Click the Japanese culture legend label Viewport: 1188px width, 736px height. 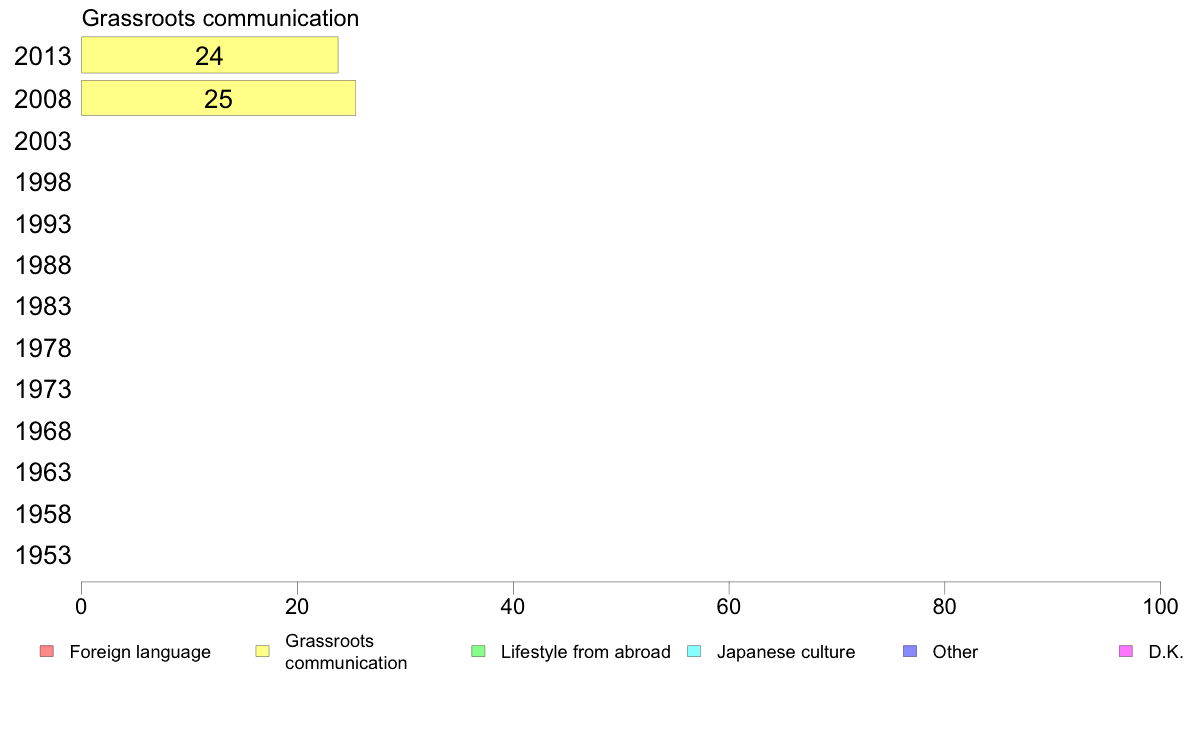786,652
